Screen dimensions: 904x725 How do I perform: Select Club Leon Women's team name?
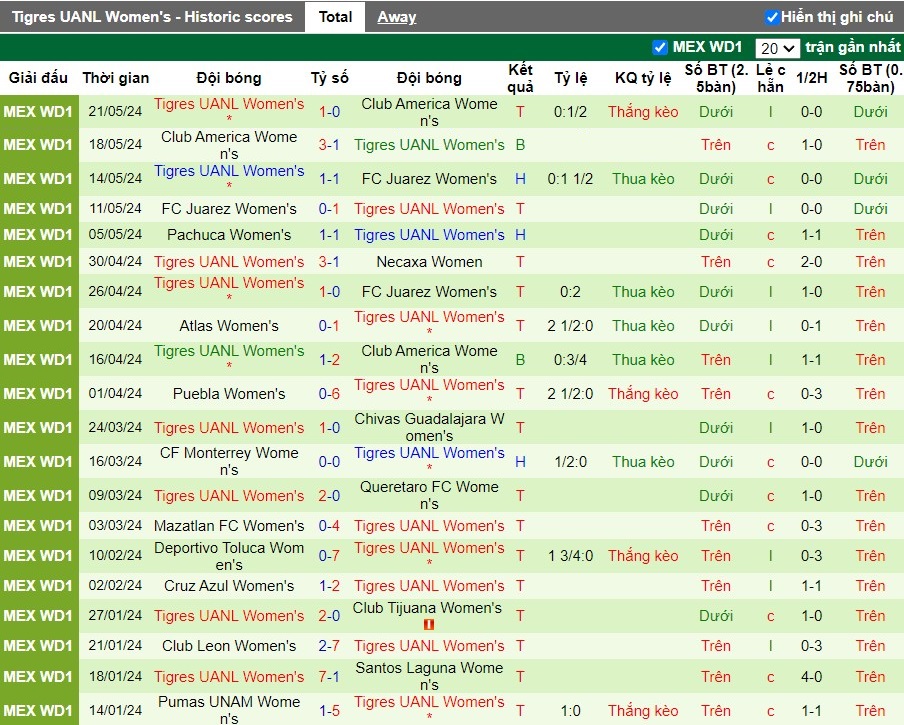pos(229,645)
